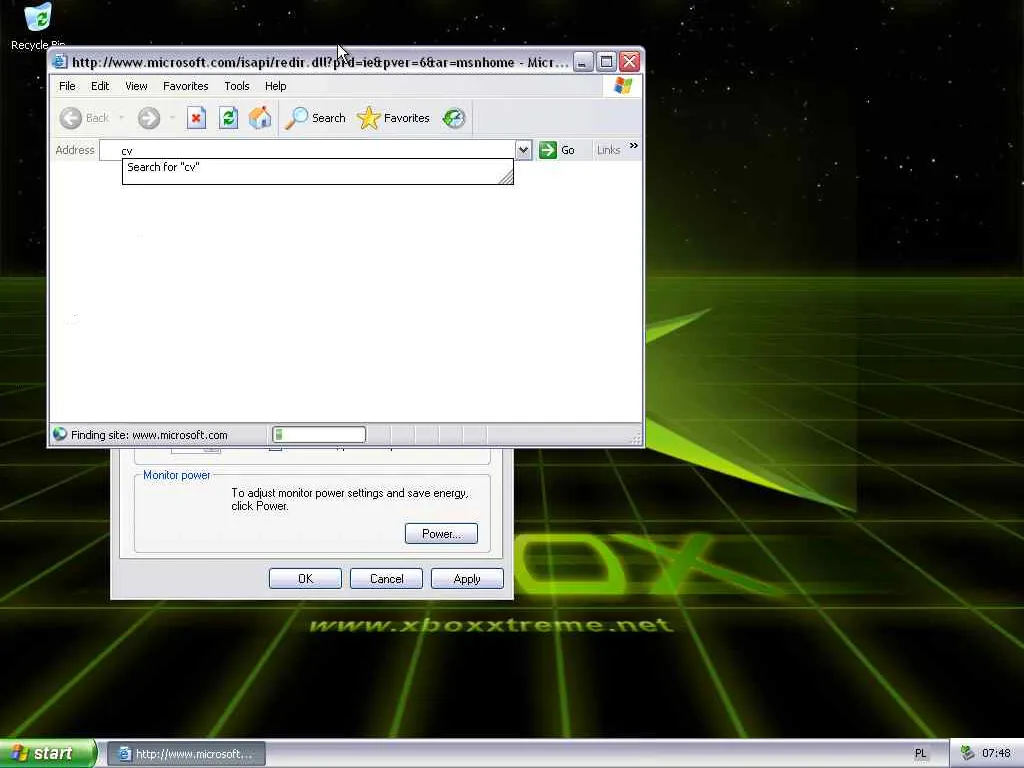Expand Forward button history dropdown arrow
The height and width of the screenshot is (768, 1024).
tap(172, 118)
